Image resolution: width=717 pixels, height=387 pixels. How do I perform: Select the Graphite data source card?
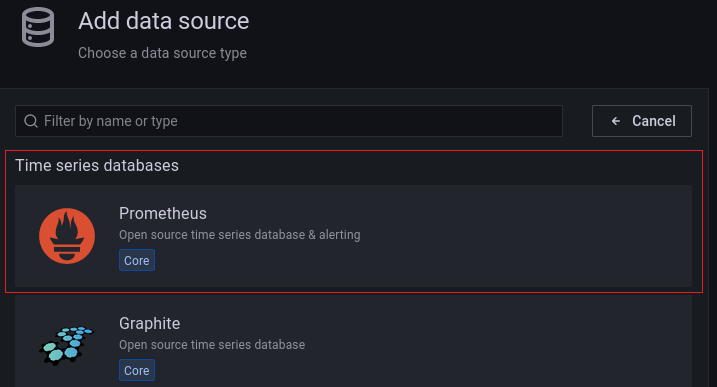(353, 341)
